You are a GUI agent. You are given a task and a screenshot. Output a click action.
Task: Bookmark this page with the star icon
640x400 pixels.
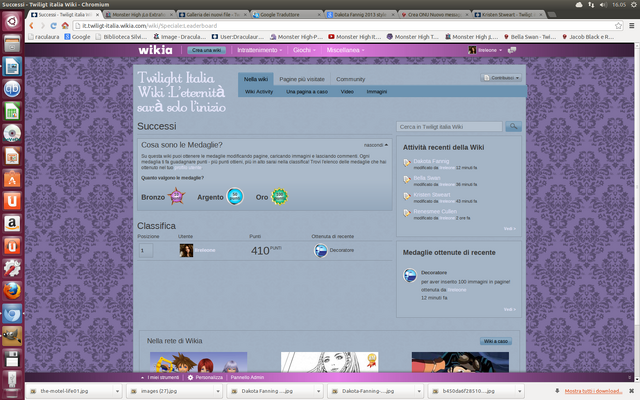[x=618, y=26]
